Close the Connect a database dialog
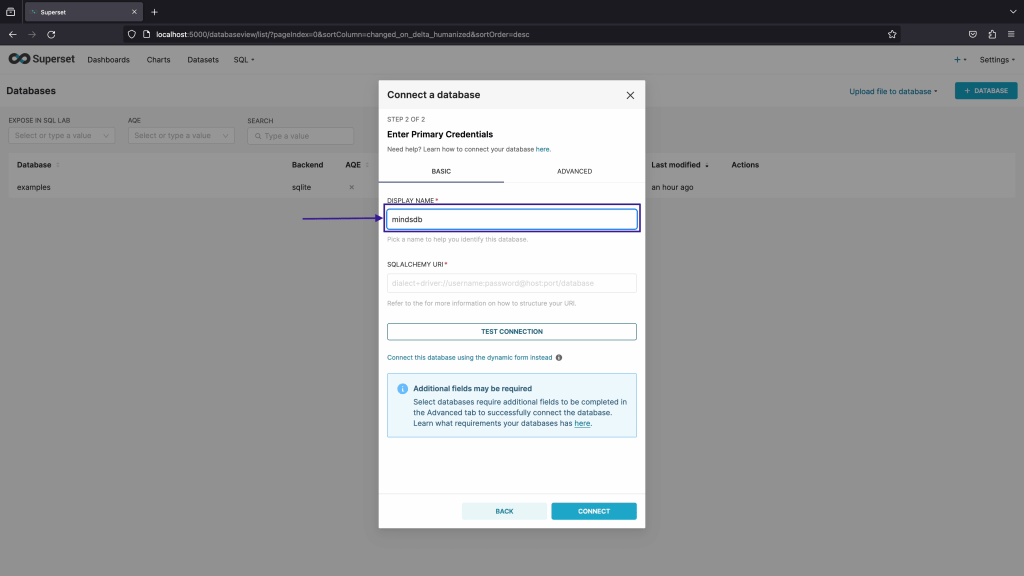Viewport: 1024px width, 576px height. coord(630,95)
